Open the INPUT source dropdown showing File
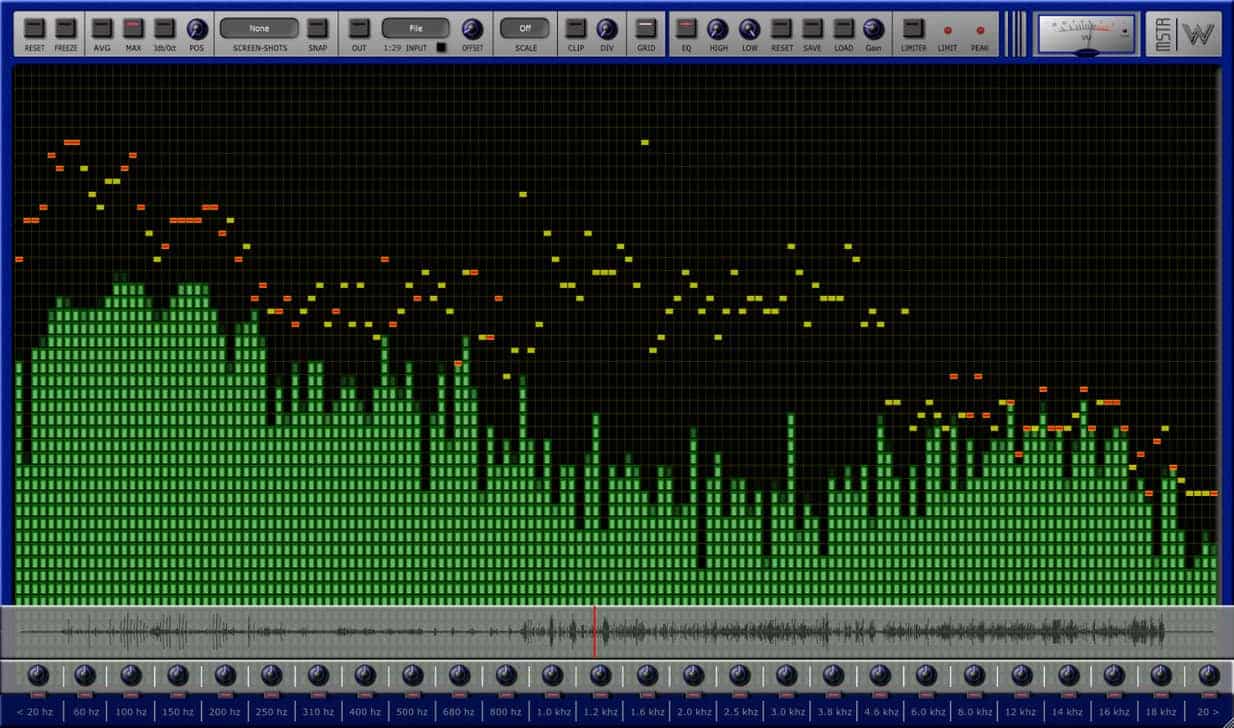Screen dimensions: 1234x728 [415, 28]
